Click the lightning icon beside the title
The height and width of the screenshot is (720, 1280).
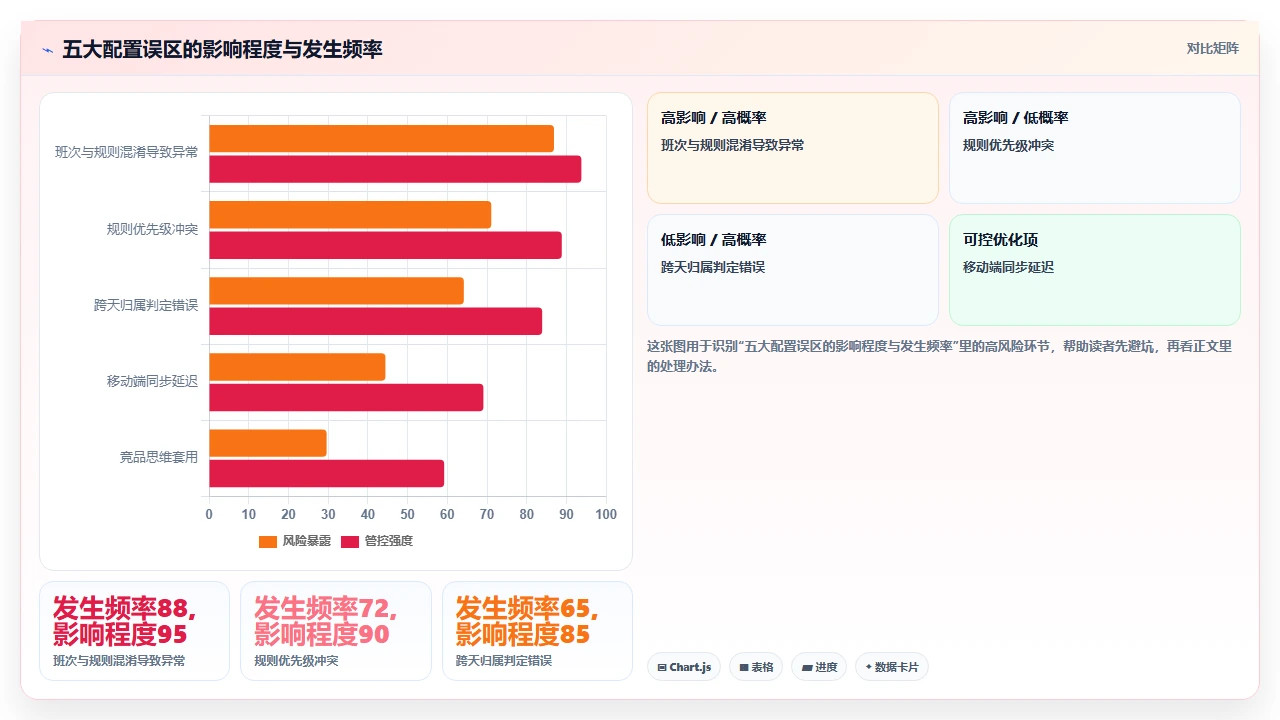pyautogui.click(x=47, y=50)
